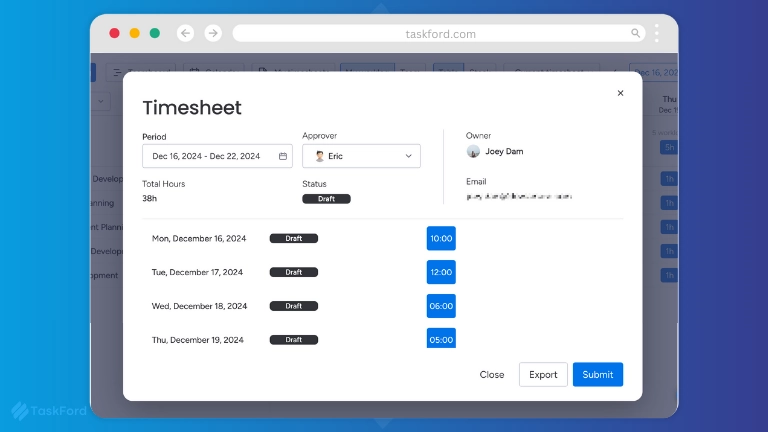The height and width of the screenshot is (432, 768).
Task: Select the Mon, December 16, 2024 row text
Action: [x=199, y=239]
